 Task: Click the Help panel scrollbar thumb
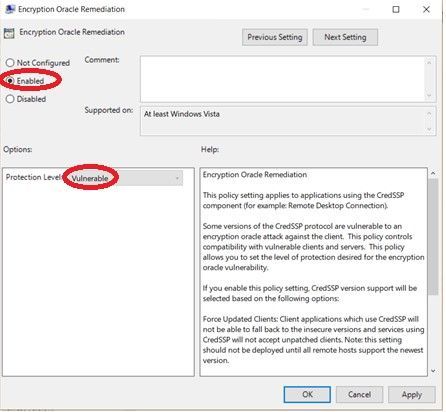[433, 237]
